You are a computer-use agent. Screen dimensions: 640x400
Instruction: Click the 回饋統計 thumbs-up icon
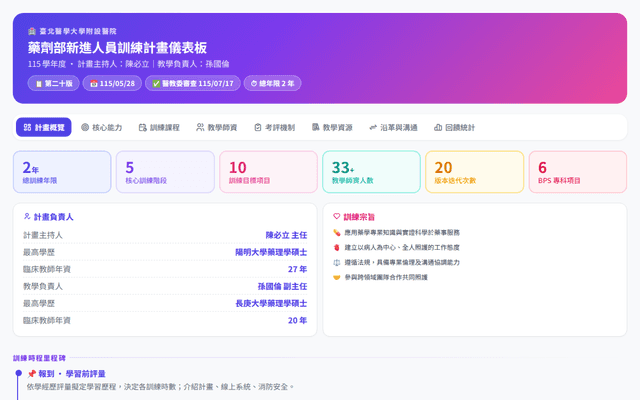click(x=438, y=127)
